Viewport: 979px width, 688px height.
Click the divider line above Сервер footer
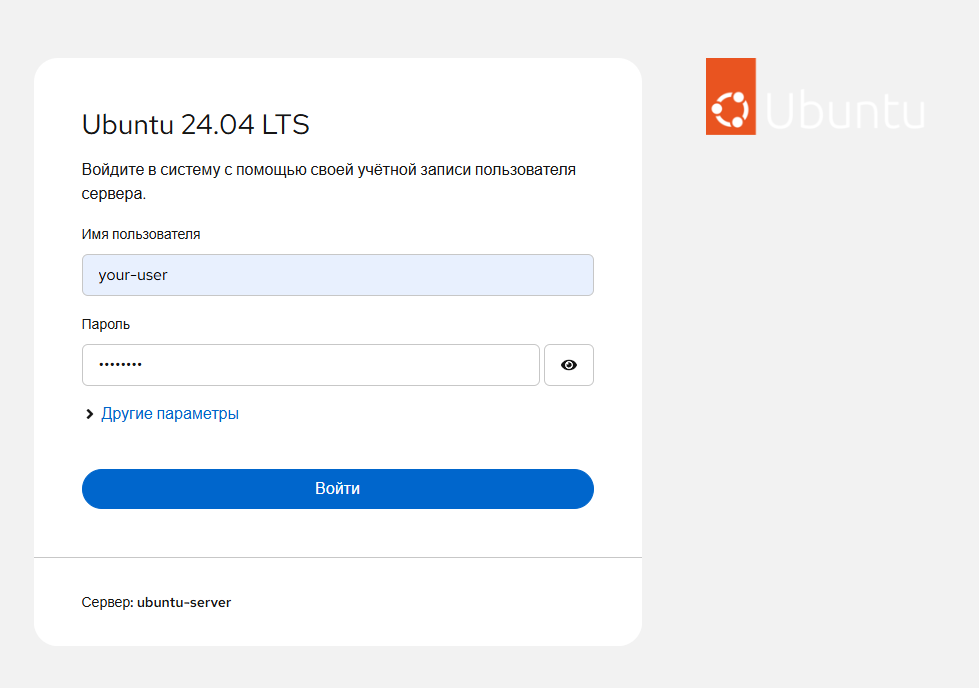337,557
